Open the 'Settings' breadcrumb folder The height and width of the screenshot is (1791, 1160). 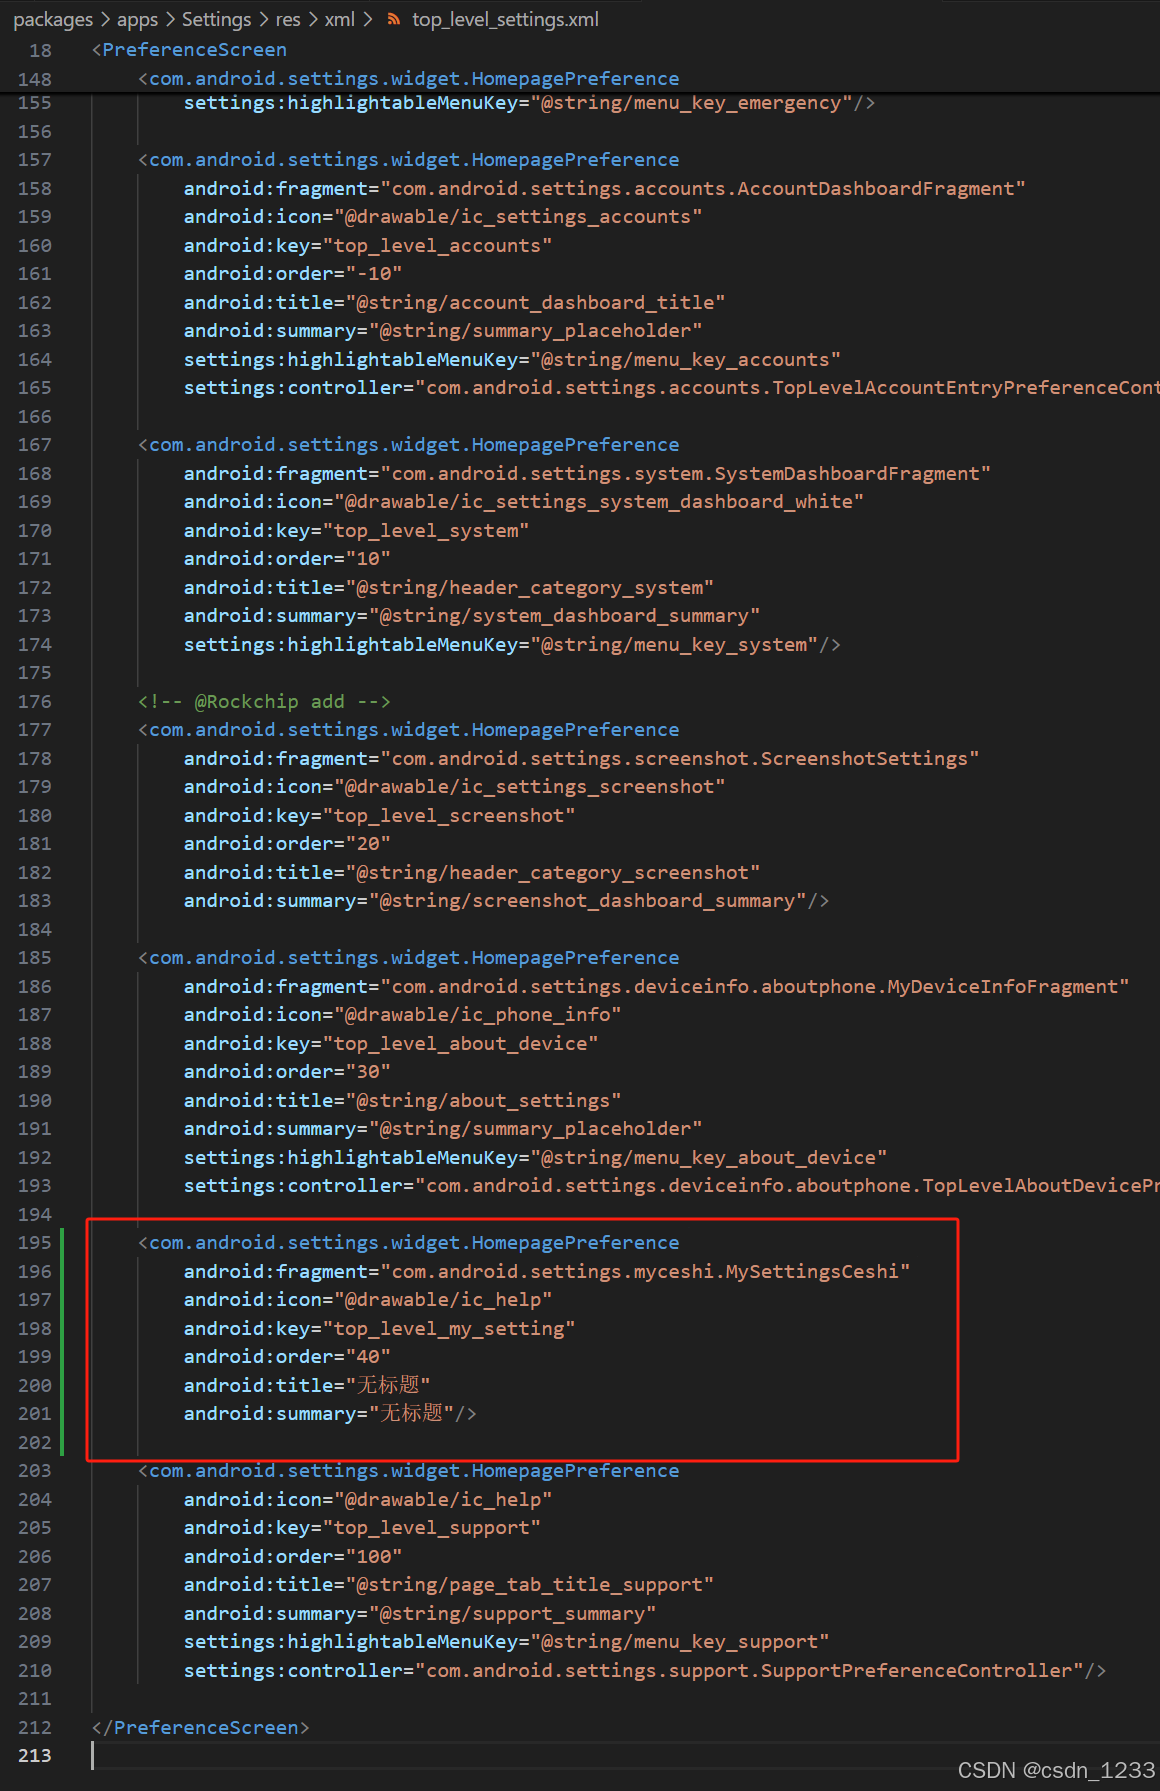click(216, 20)
